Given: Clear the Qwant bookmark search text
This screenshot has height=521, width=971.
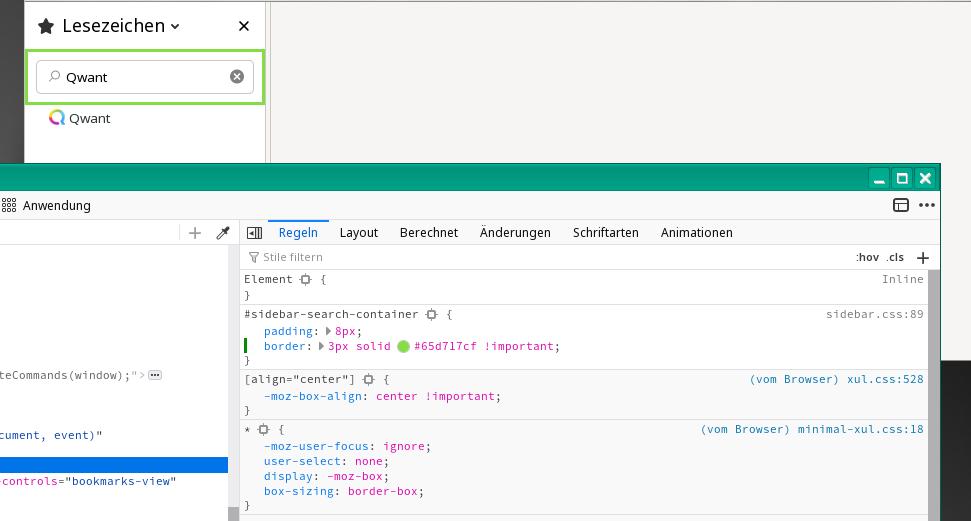Looking at the screenshot, I should pyautogui.click(x=237, y=77).
